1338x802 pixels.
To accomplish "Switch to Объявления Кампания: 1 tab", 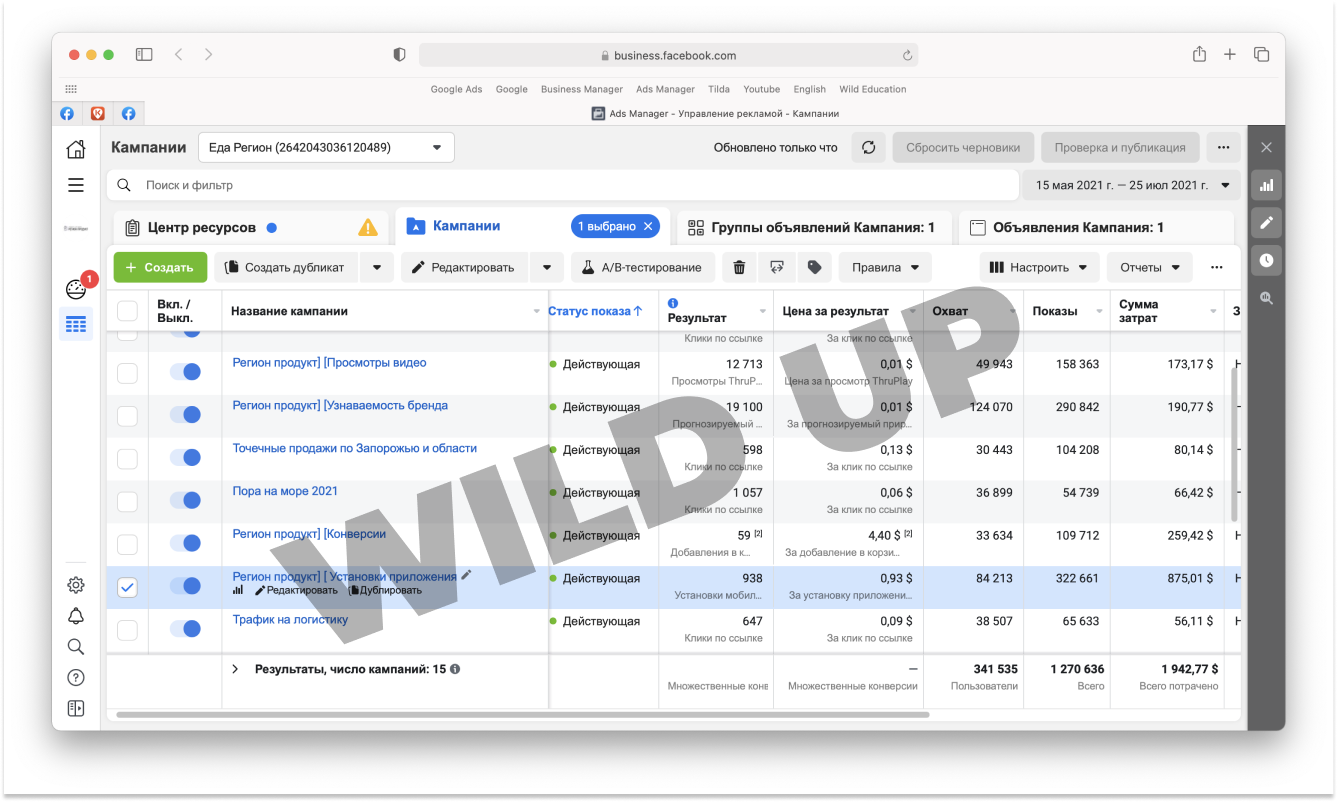I will 1095,228.
